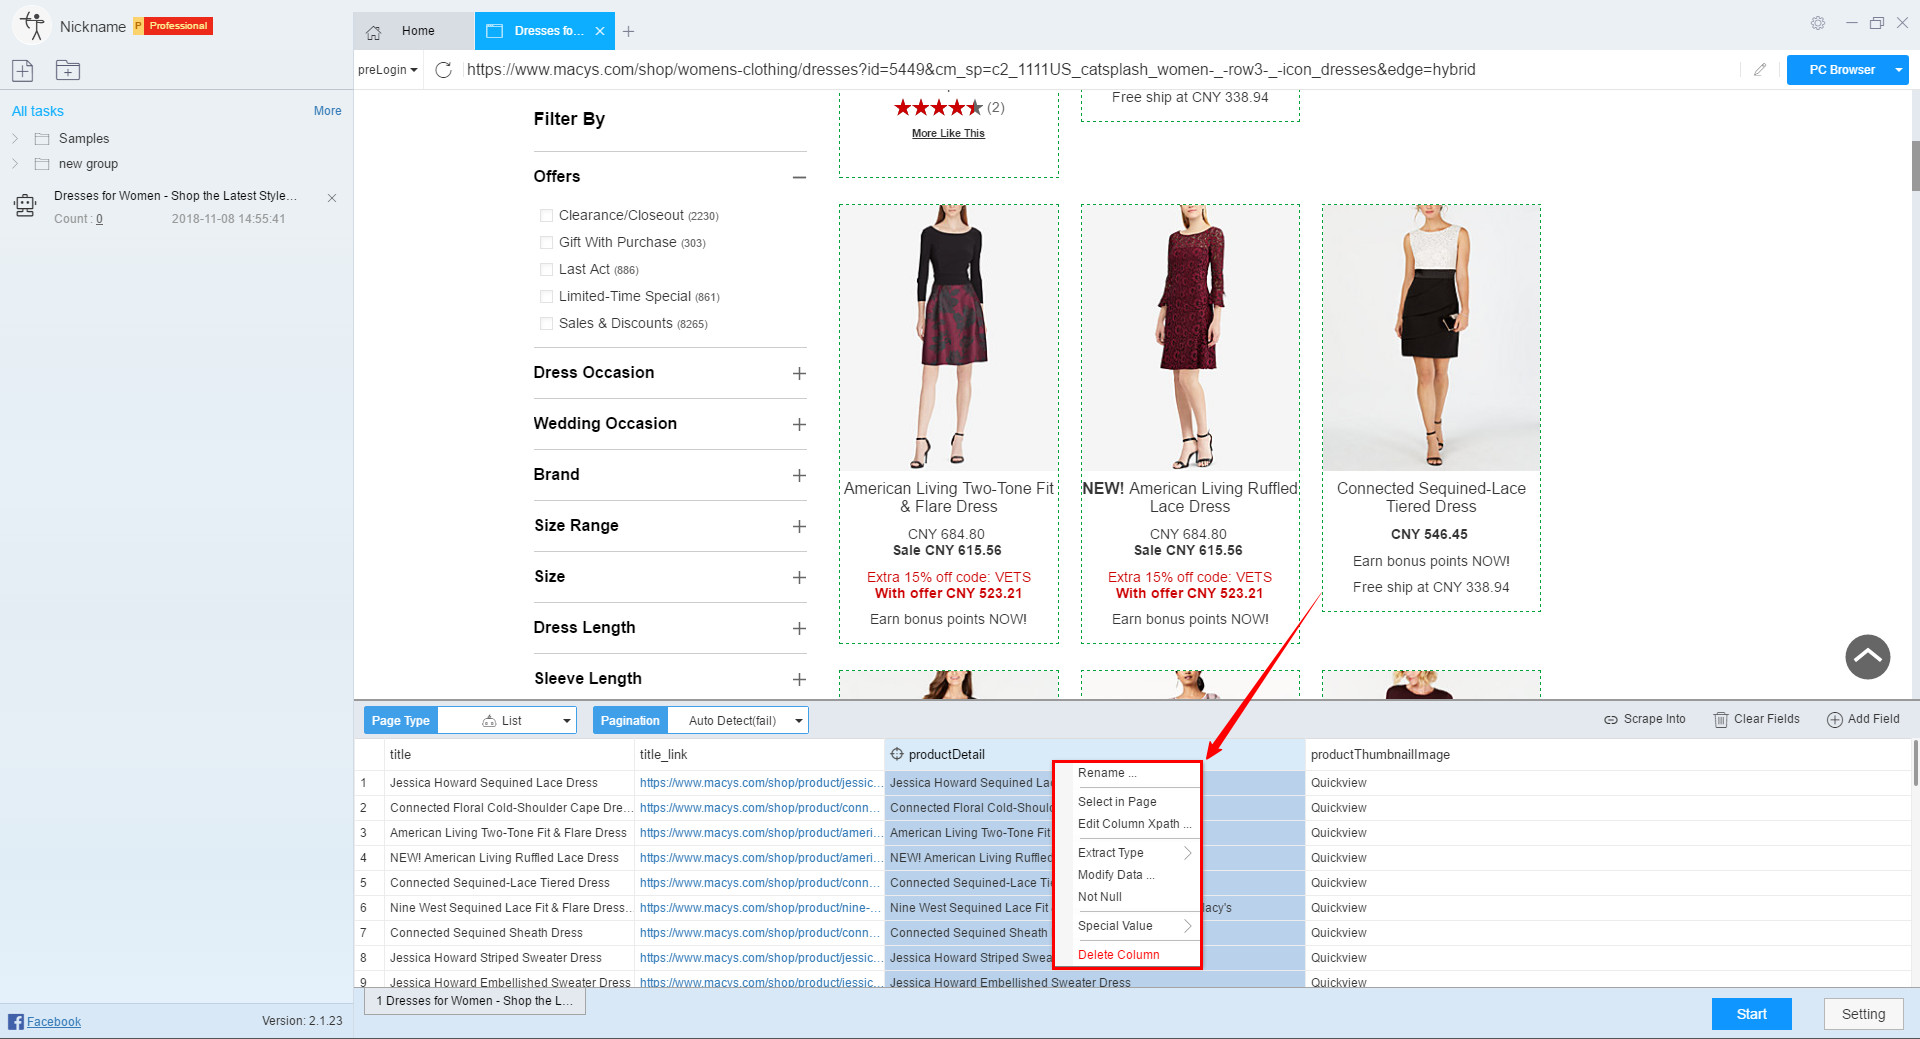Click the new task icon
This screenshot has width=1920, height=1039.
(23, 70)
